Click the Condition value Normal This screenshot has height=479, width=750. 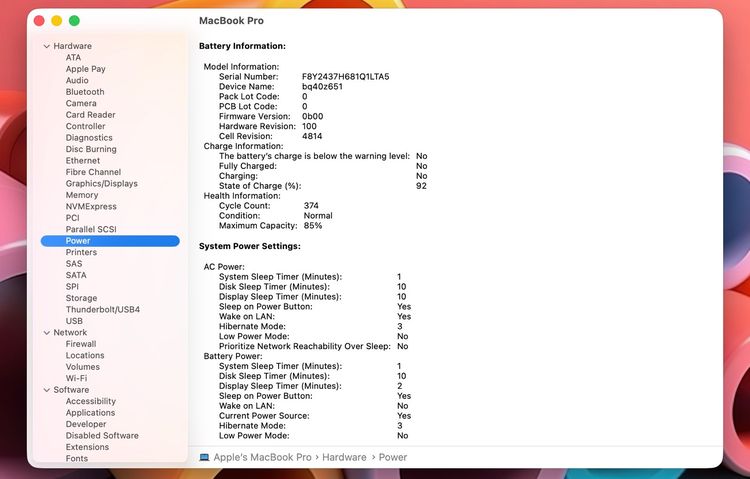coord(318,216)
